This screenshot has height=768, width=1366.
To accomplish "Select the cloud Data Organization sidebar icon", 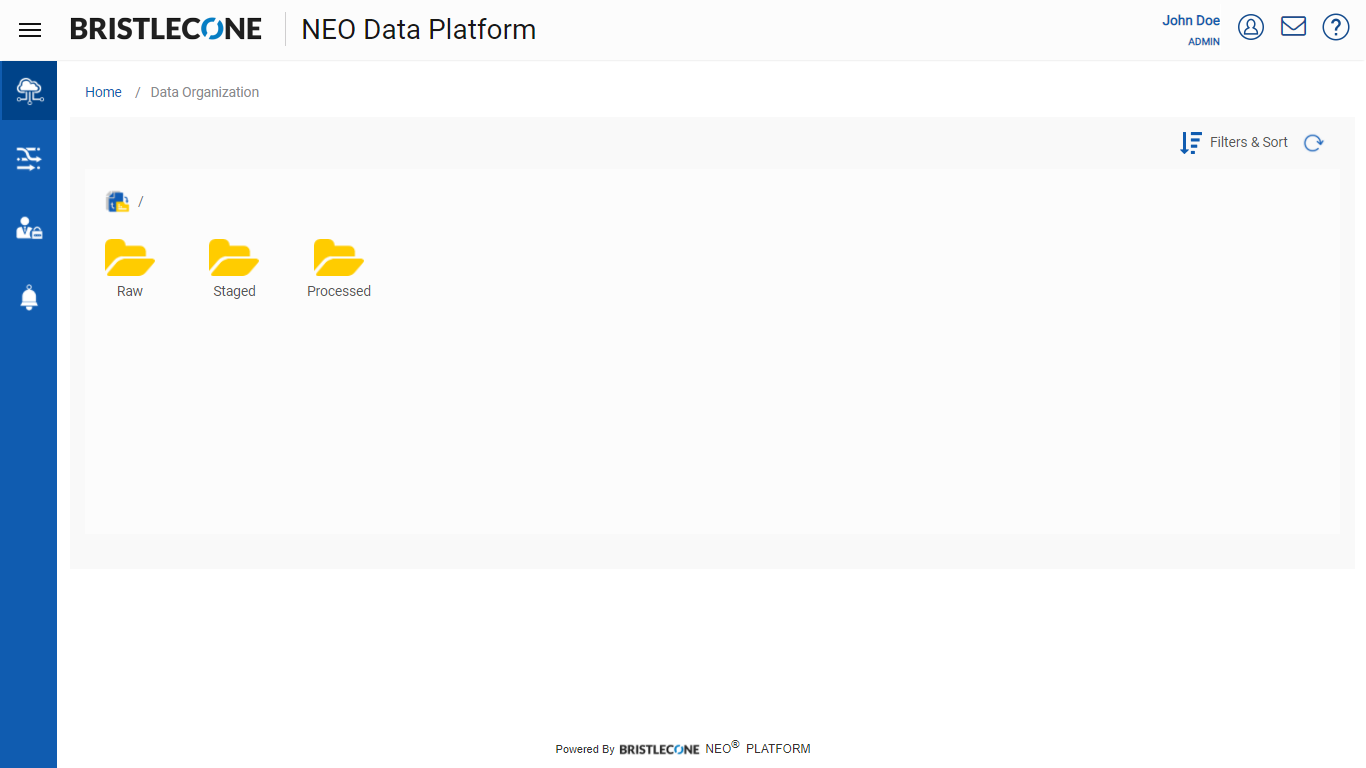I will (29, 91).
